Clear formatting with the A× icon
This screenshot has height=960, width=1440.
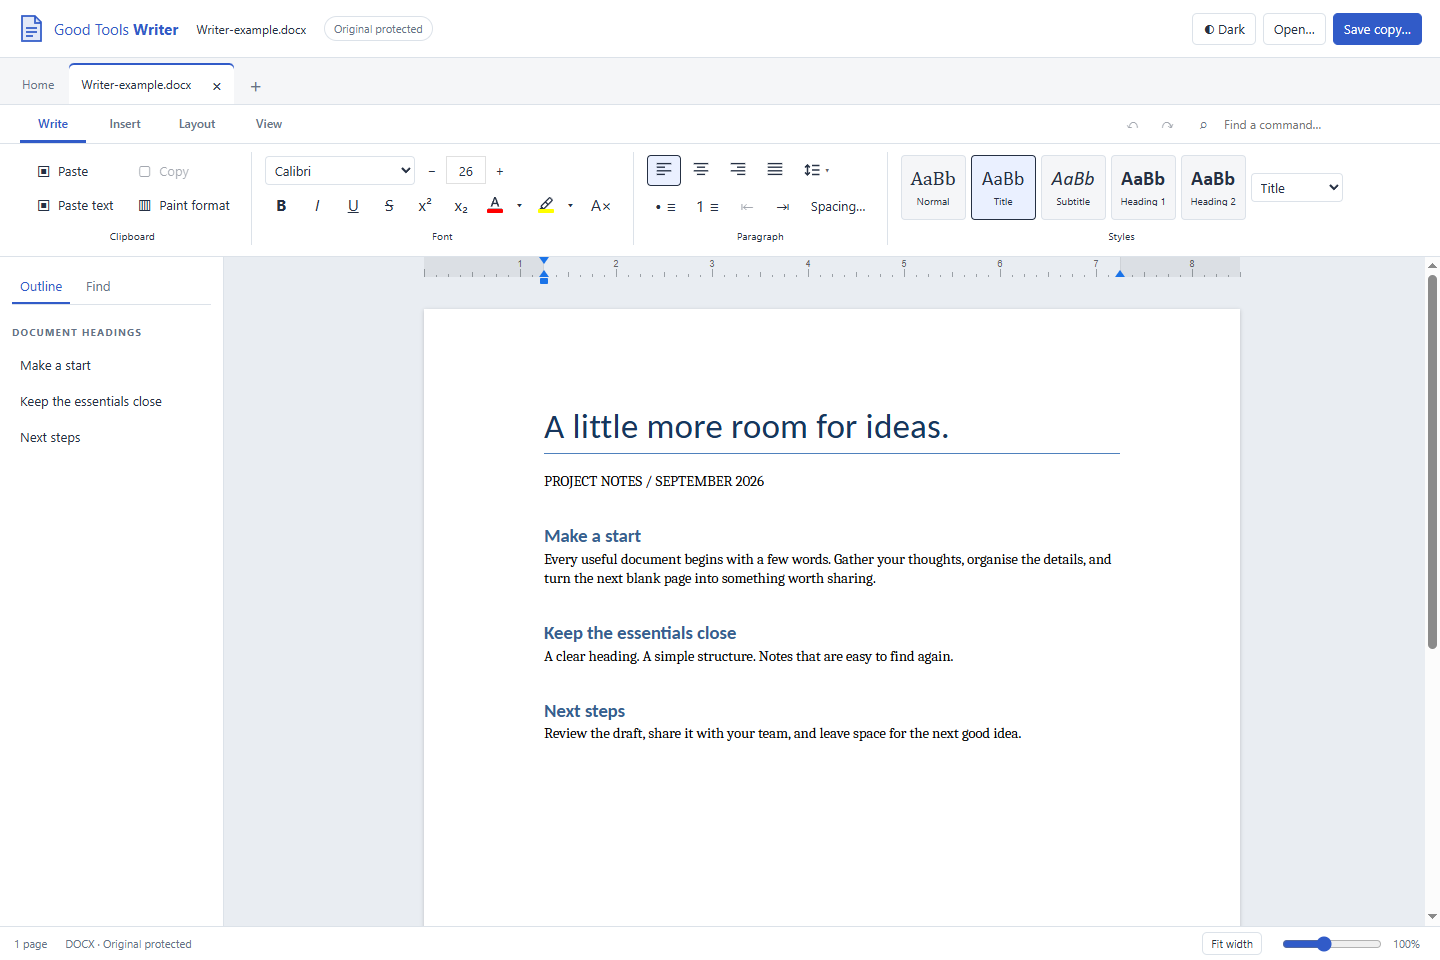600,206
